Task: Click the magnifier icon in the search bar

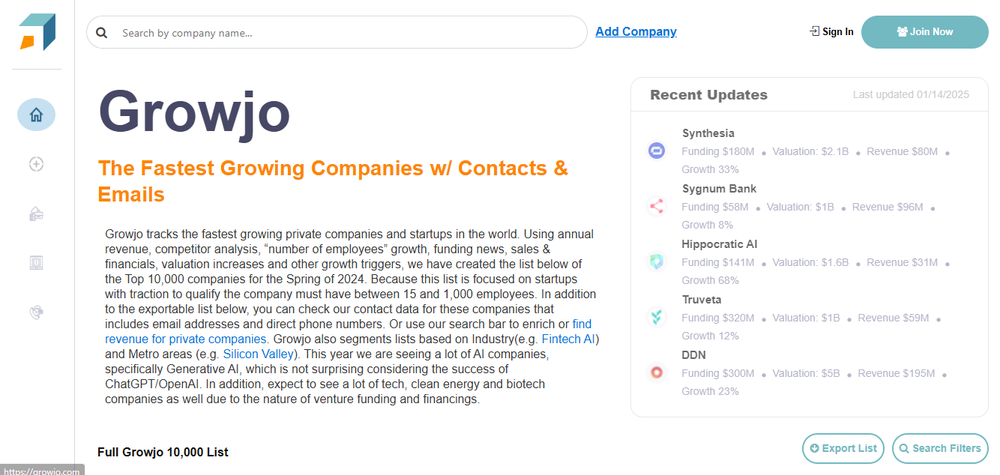Action: point(101,32)
